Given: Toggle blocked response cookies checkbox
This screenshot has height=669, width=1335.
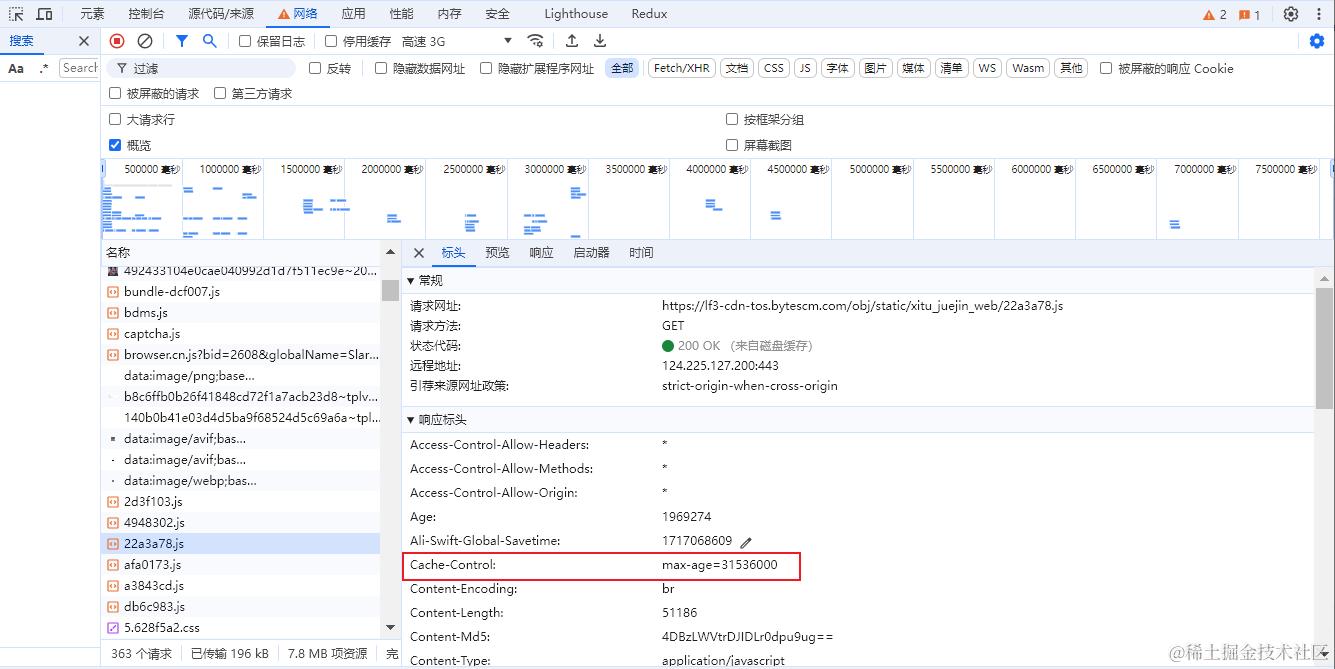Looking at the screenshot, I should [1106, 68].
